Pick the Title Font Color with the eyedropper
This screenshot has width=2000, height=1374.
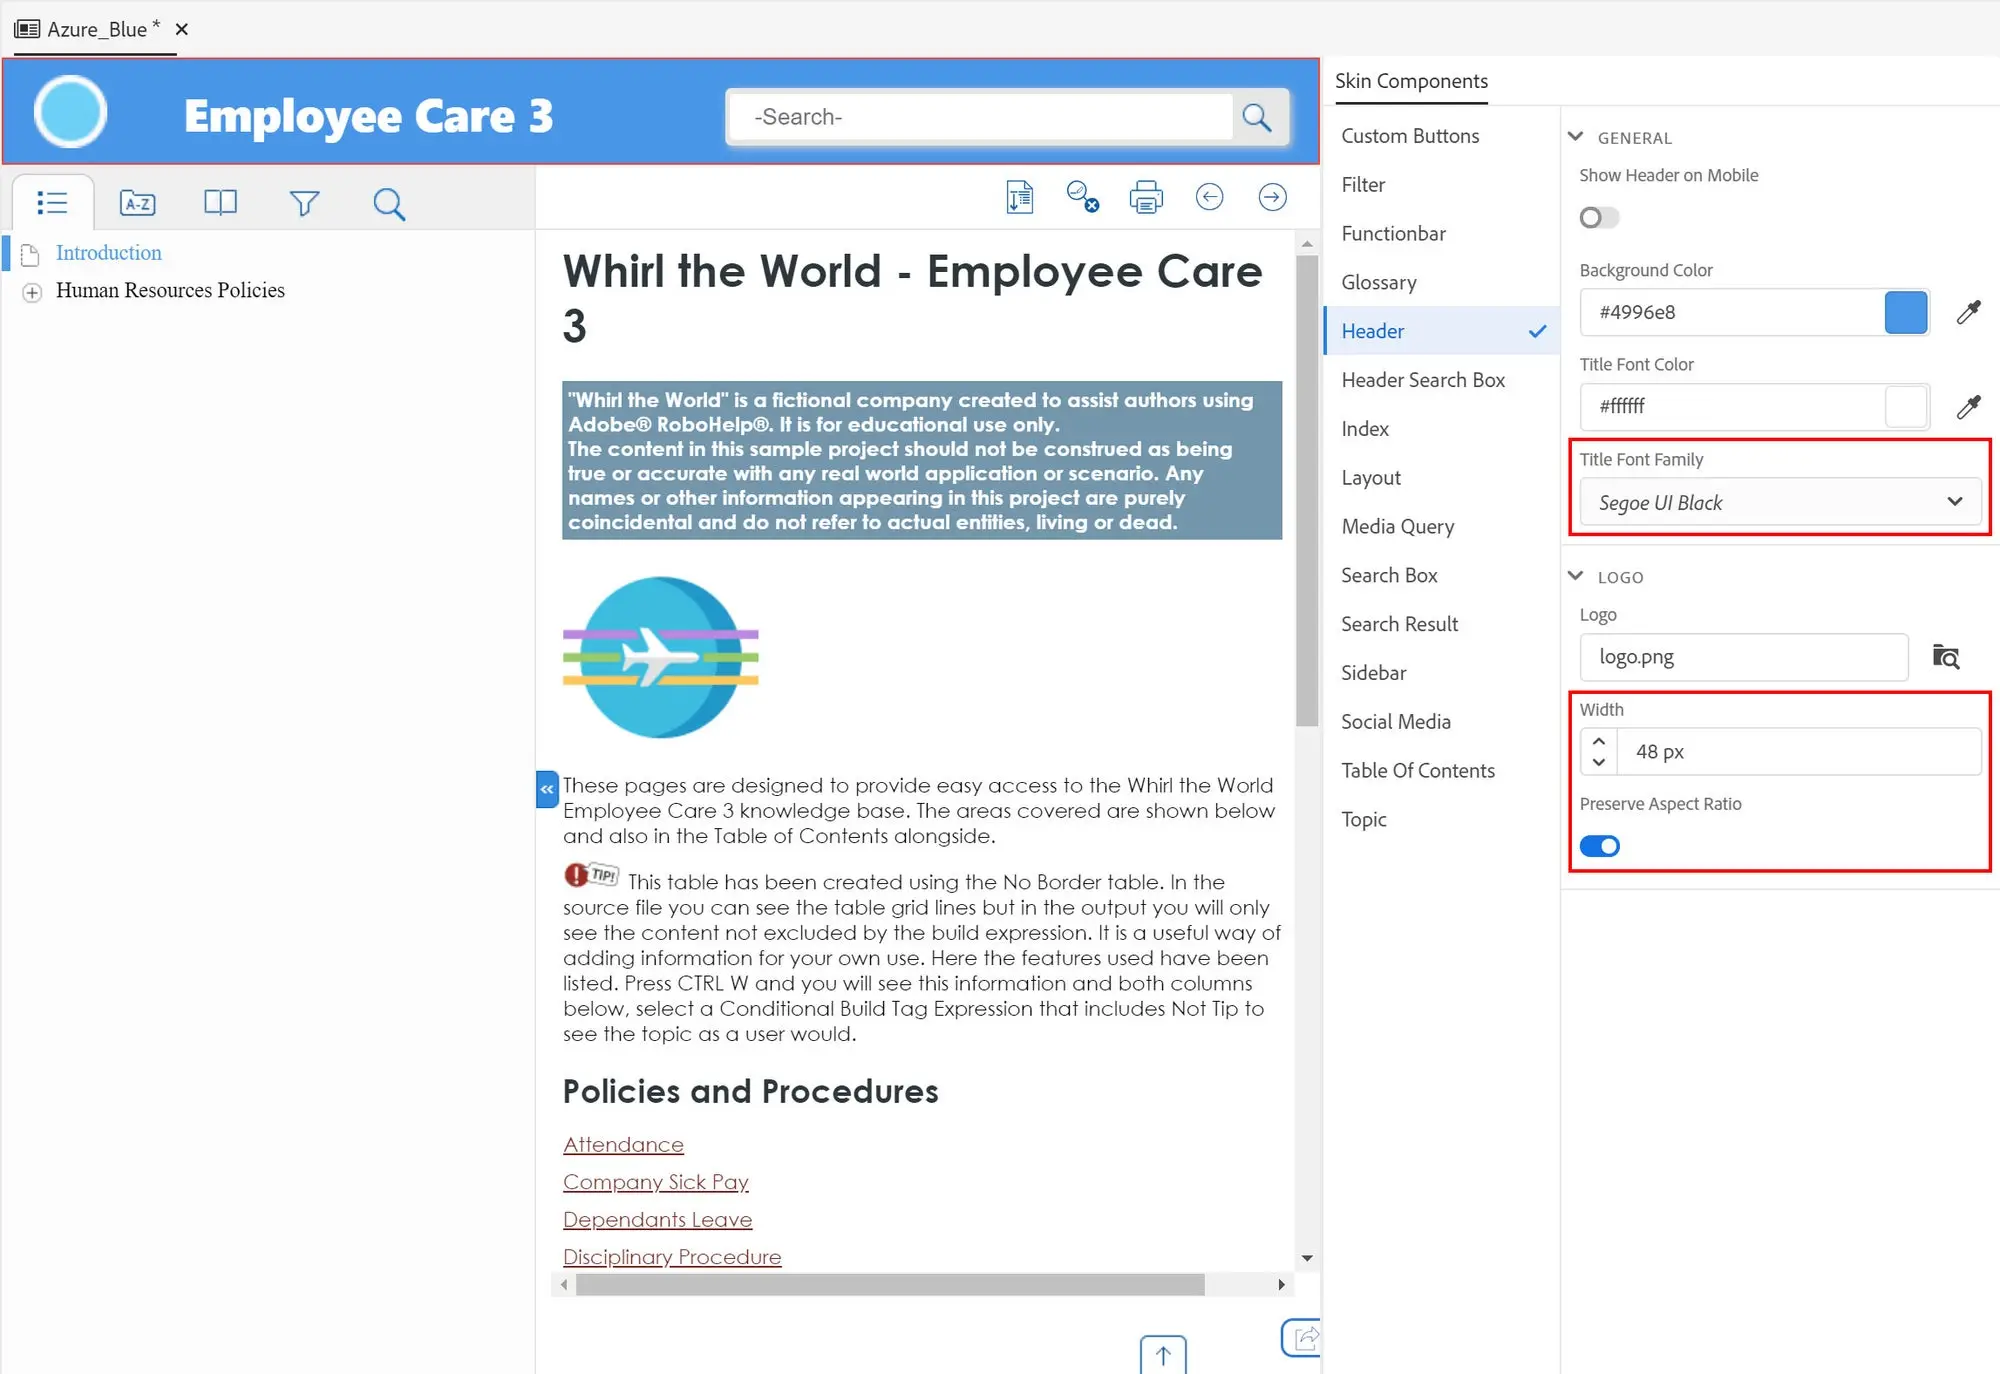(x=1968, y=407)
